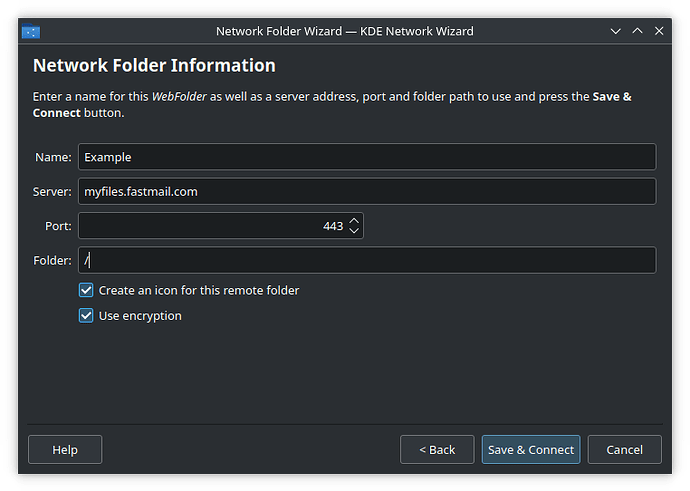The height and width of the screenshot is (491, 690).
Task: Click the window menu icon in title bar
Action: [30, 31]
